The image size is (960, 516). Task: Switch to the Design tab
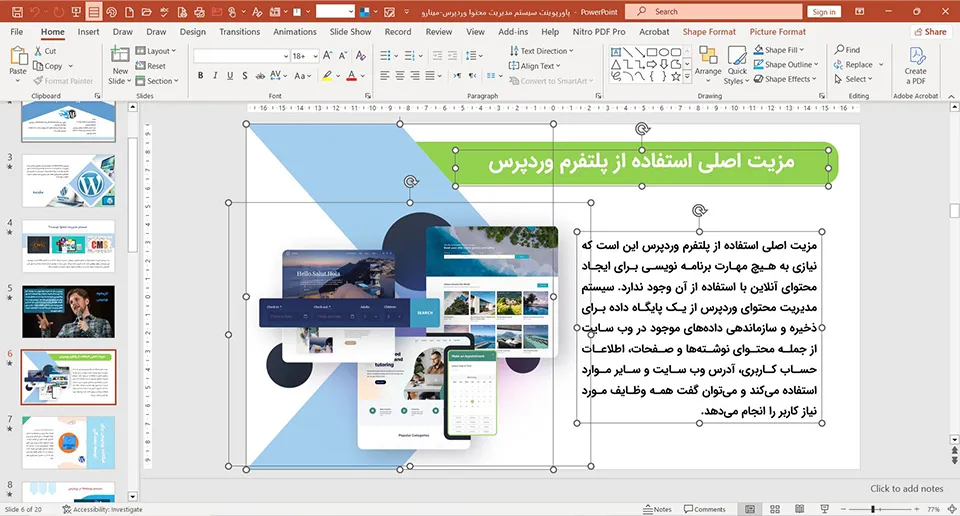click(x=192, y=32)
